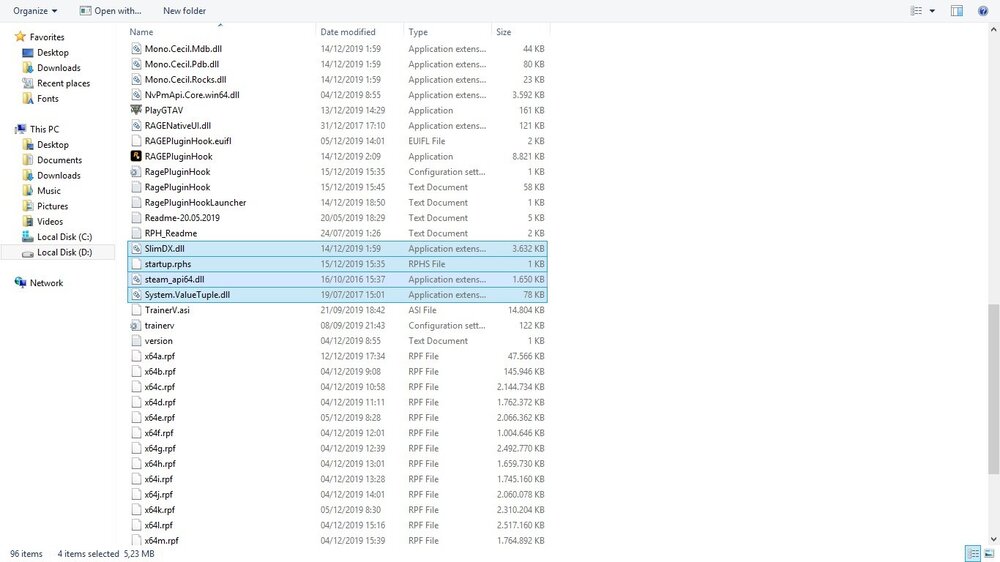Click Mono.Cecil.Pdb.dll file icon
This screenshot has width=1000, height=562.
click(x=136, y=64)
